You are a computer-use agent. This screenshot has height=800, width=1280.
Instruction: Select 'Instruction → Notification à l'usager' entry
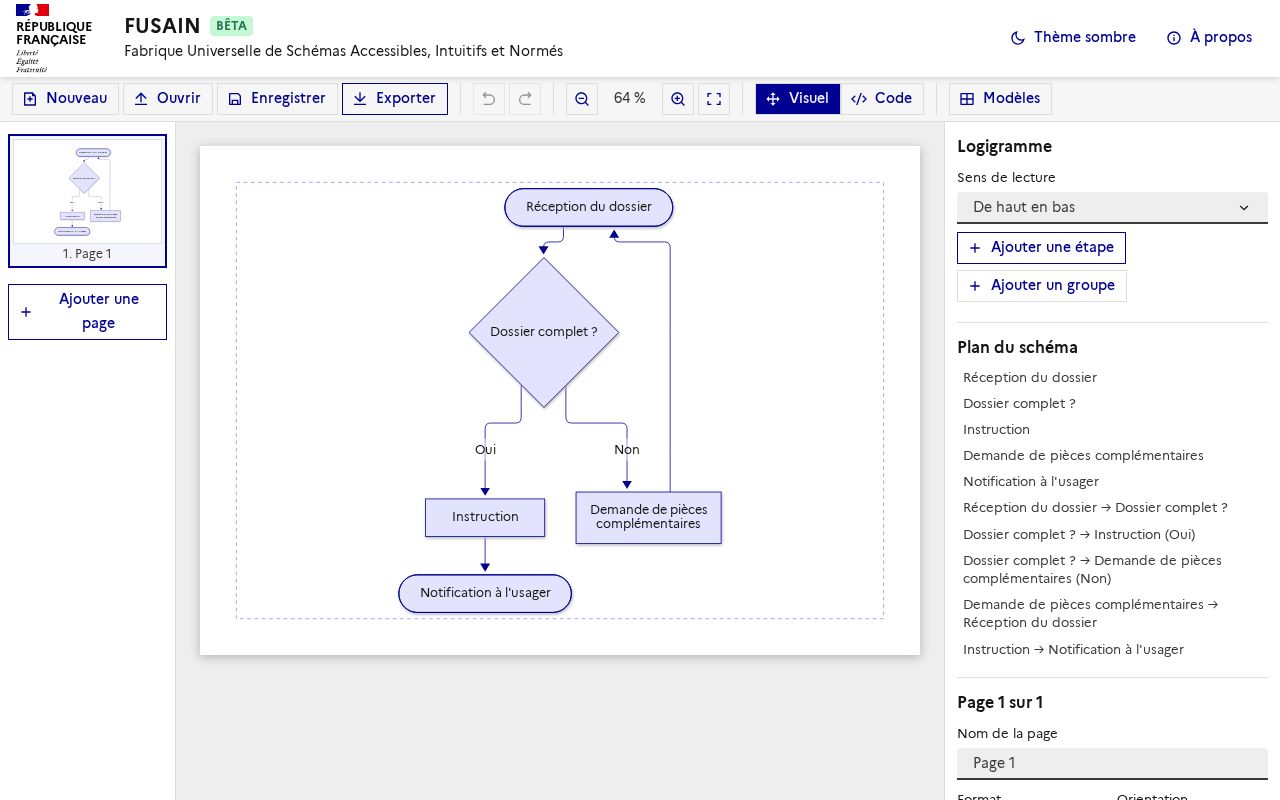(1073, 650)
